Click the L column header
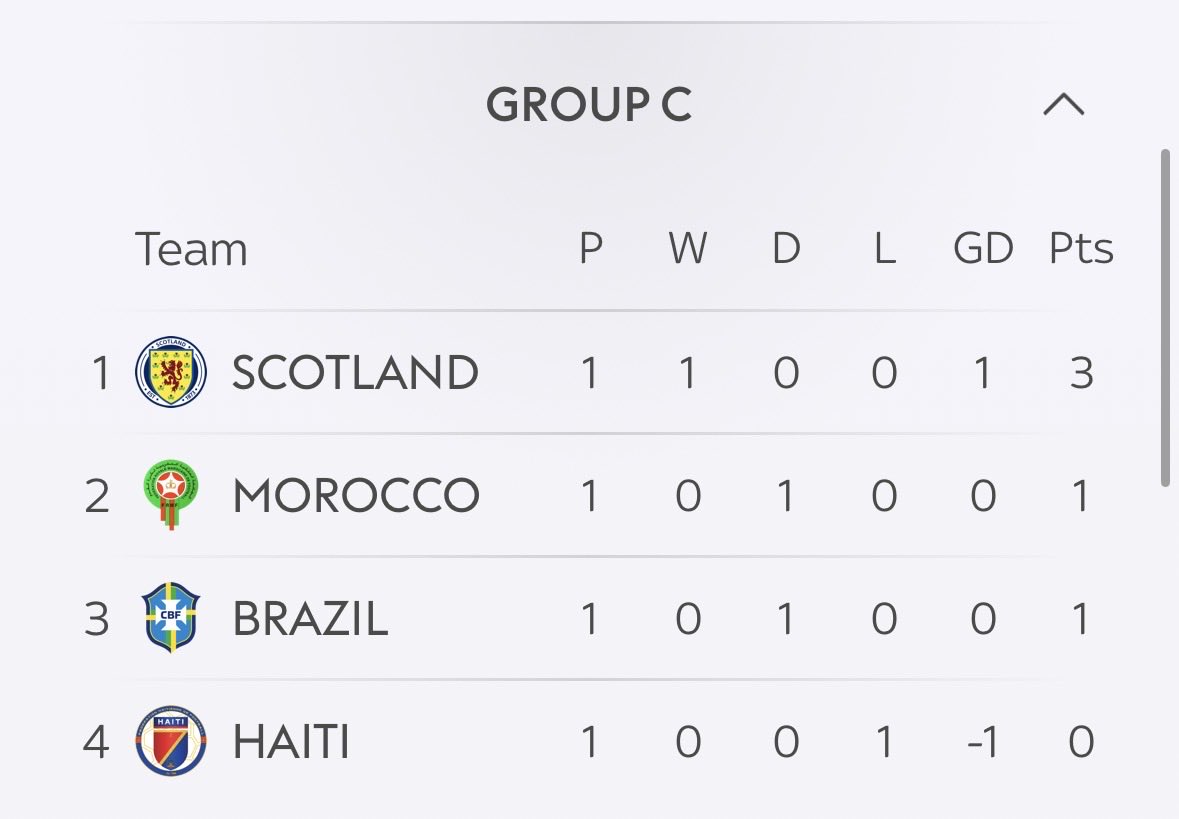Image resolution: width=1179 pixels, height=819 pixels. click(884, 248)
